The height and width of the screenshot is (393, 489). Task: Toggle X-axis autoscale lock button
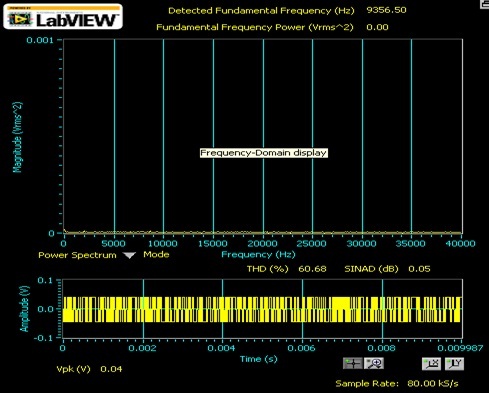tap(431, 364)
